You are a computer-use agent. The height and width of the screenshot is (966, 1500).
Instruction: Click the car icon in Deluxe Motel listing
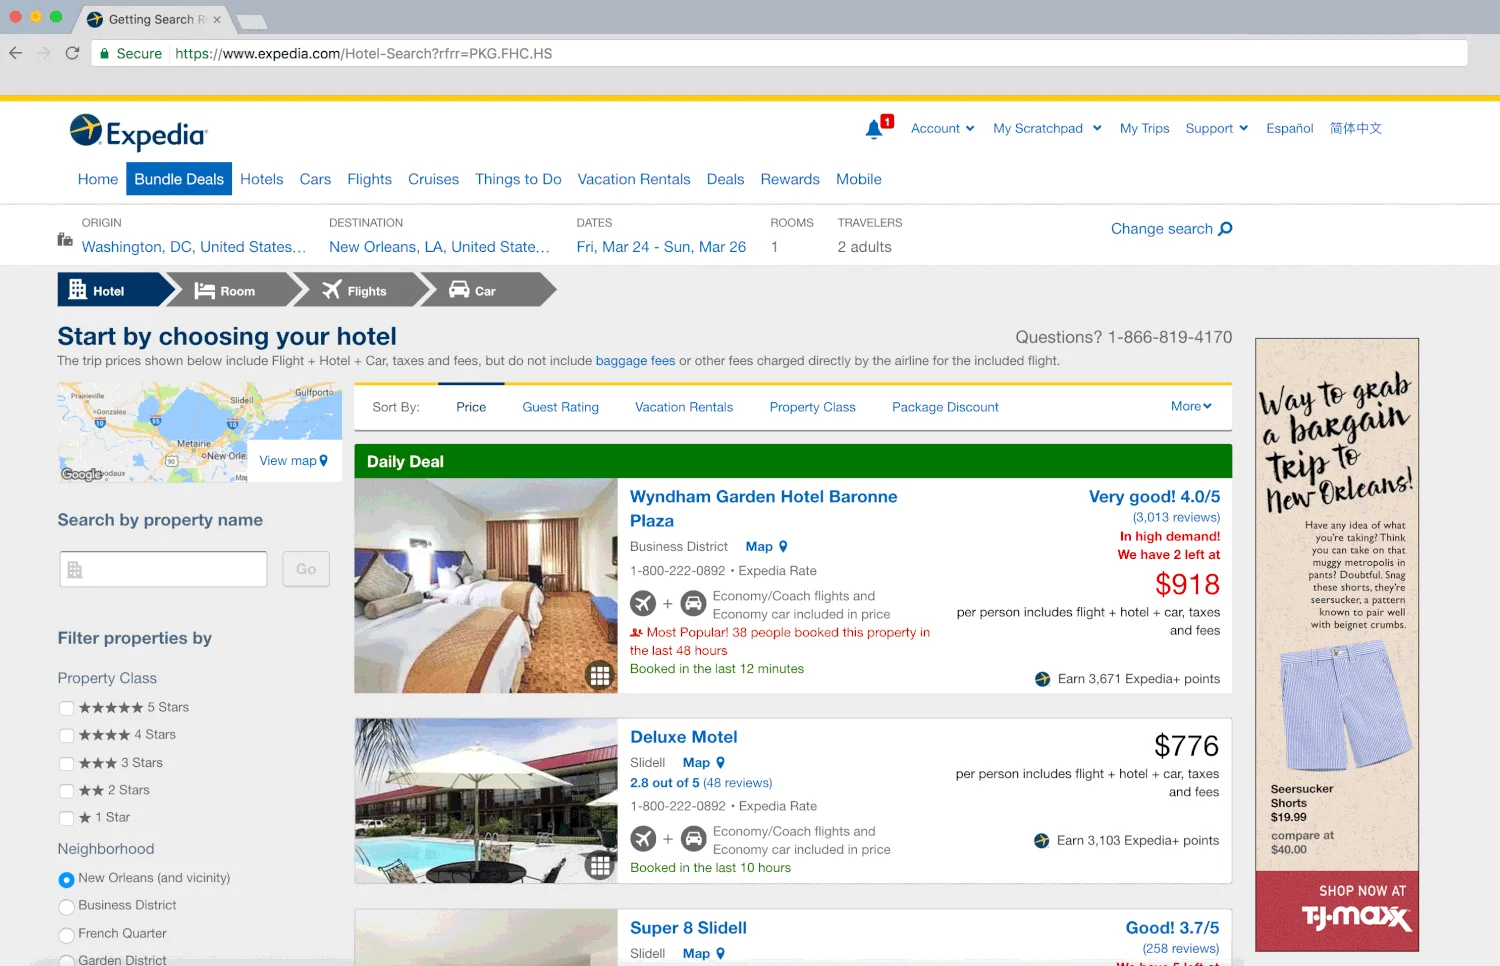(x=693, y=839)
